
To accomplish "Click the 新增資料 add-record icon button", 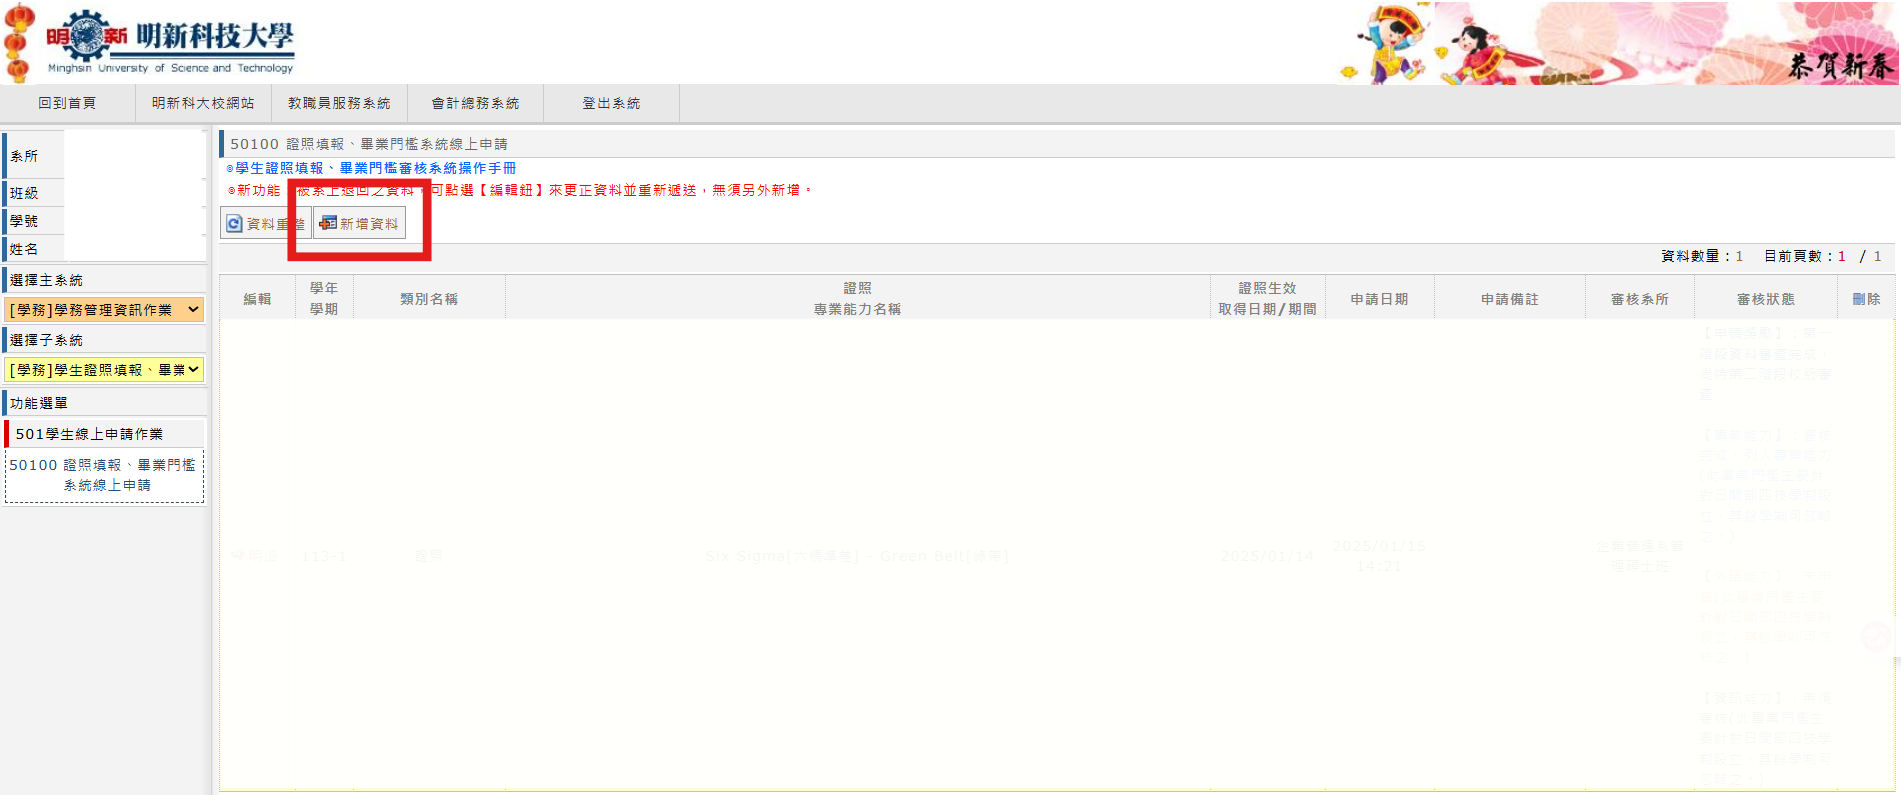I will pos(359,224).
